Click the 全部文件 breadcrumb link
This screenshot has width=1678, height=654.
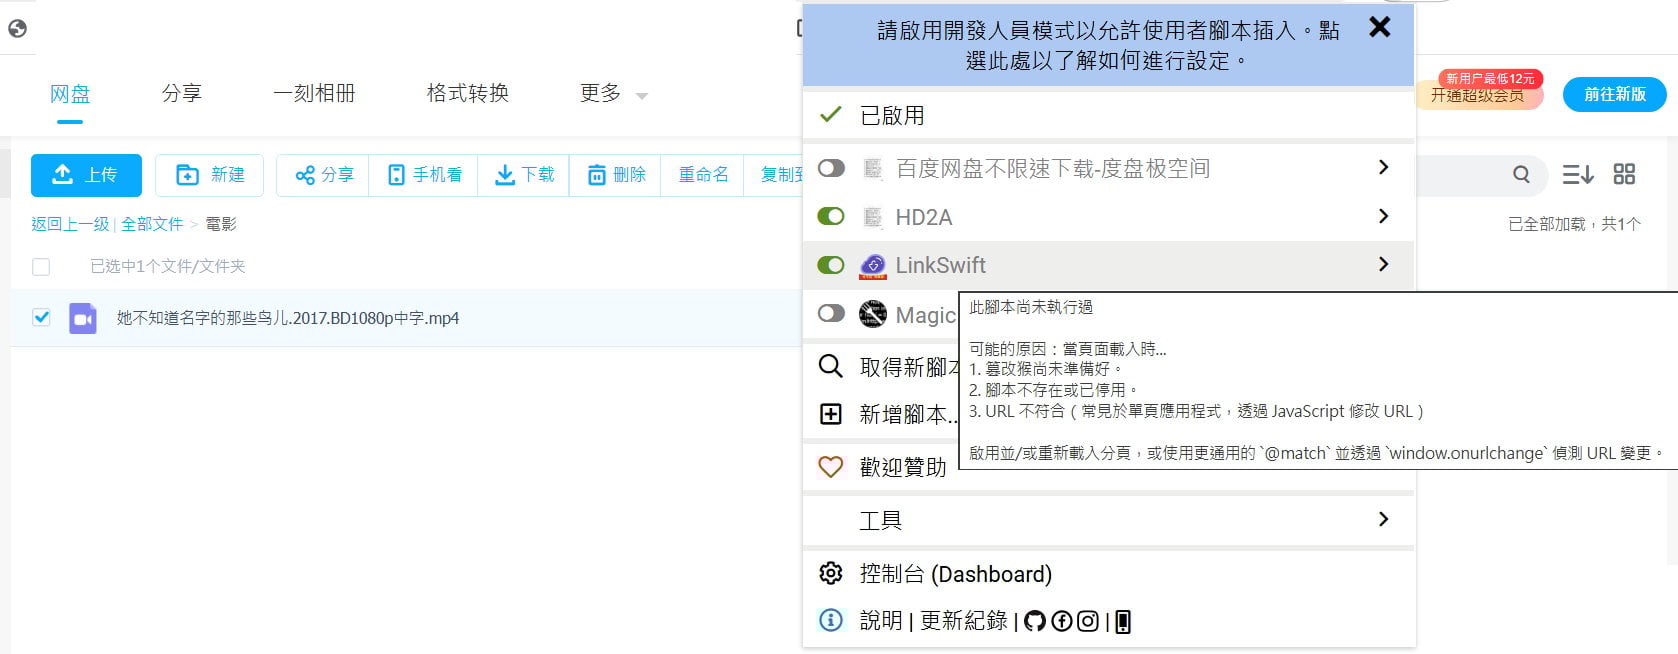[152, 224]
